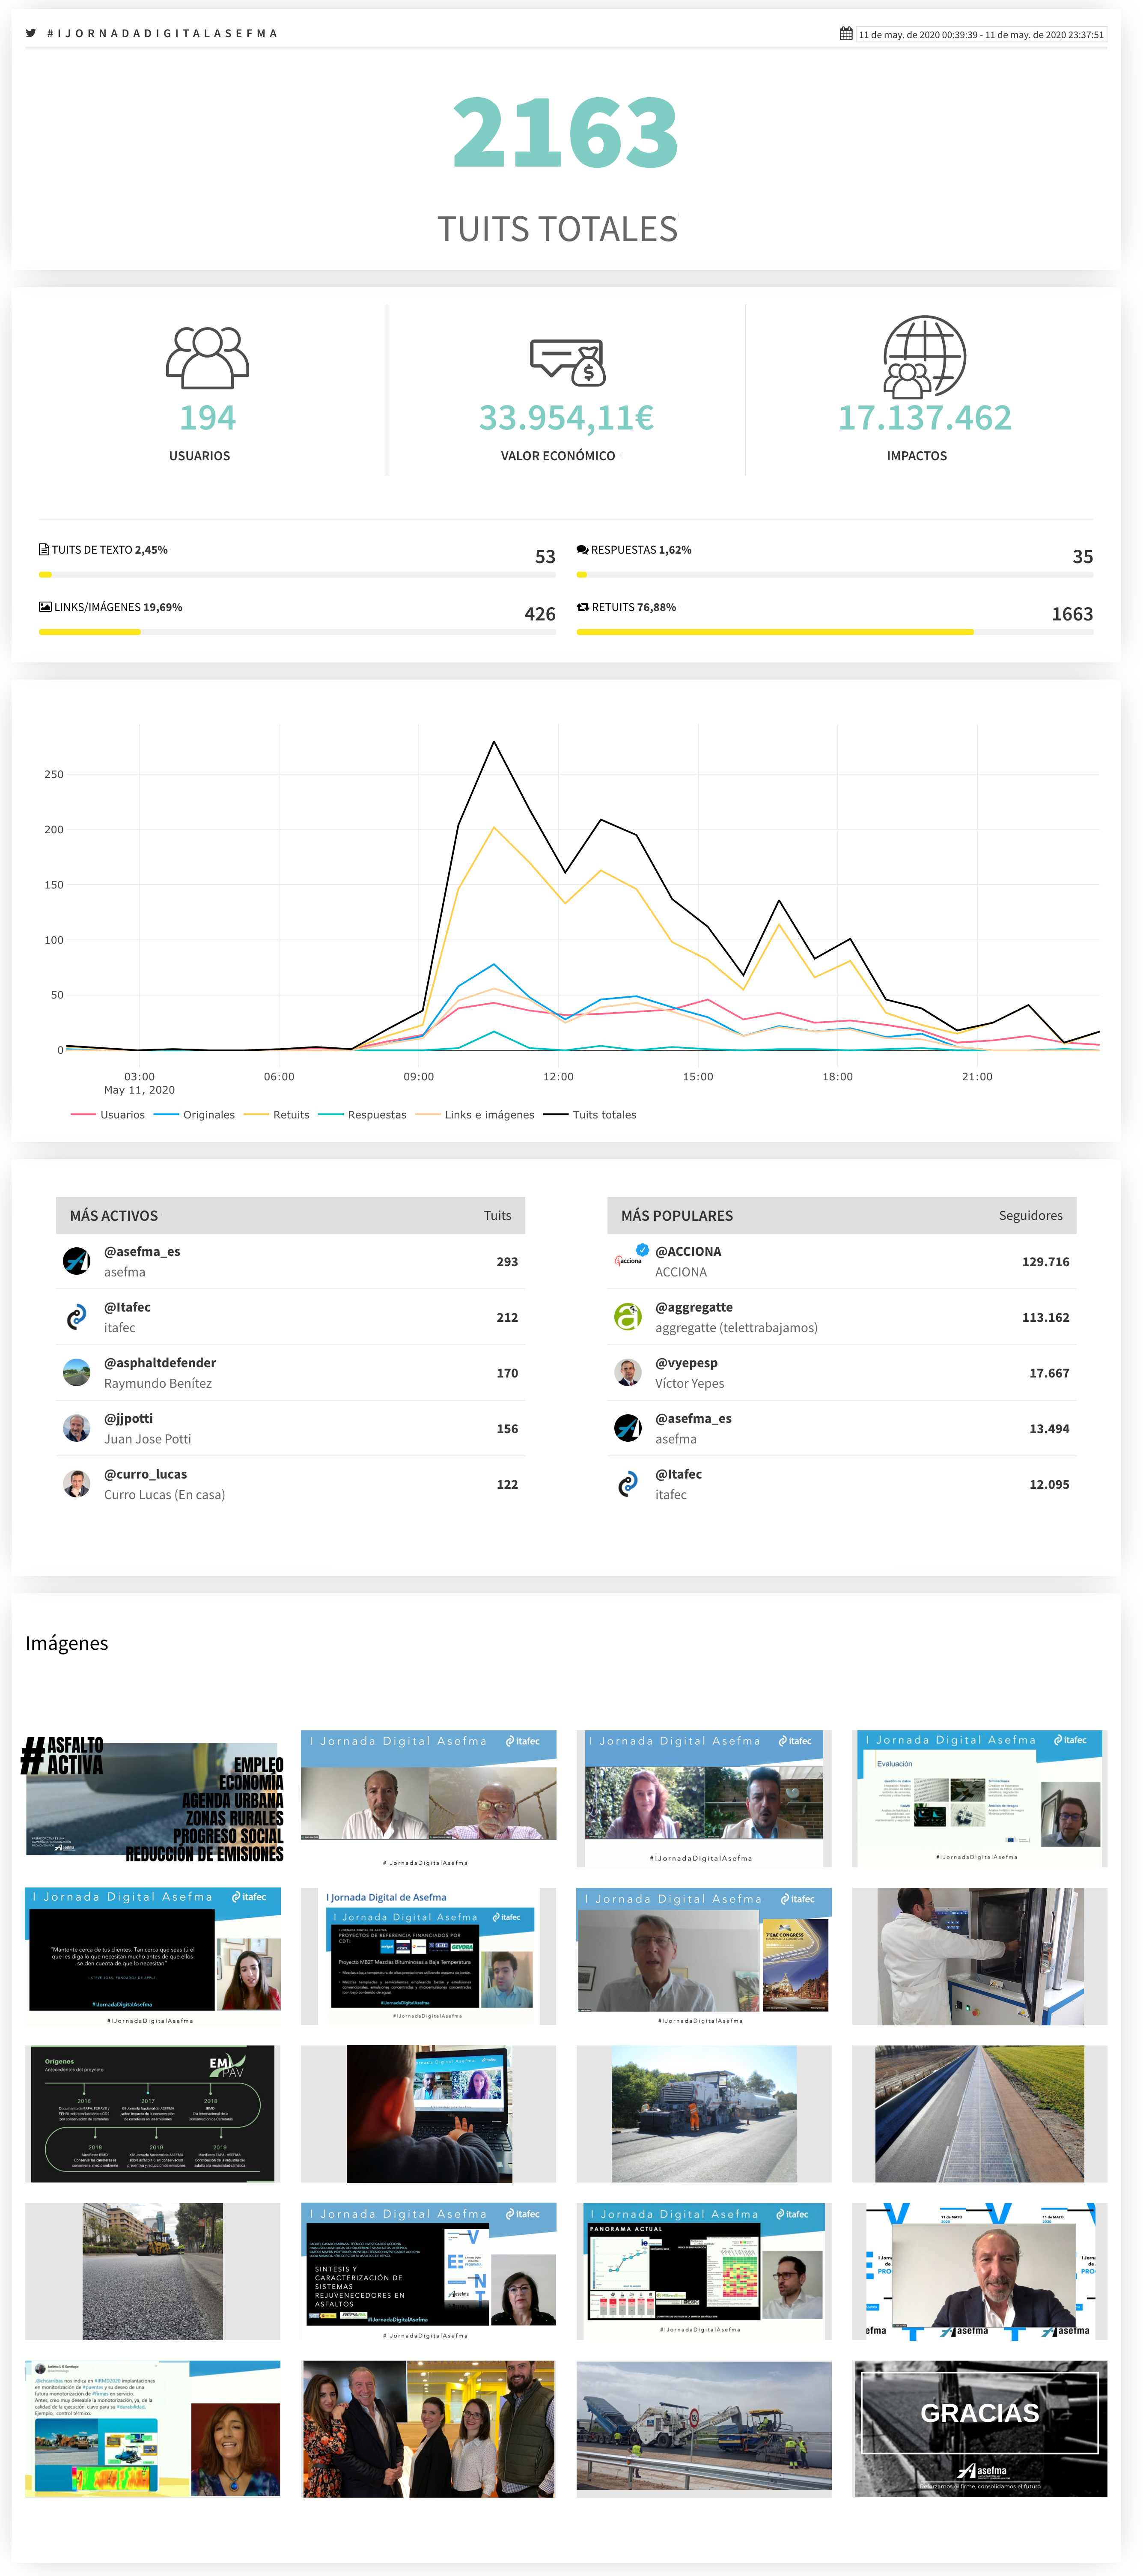Click the Links/Imágenes 19,69% progress bar
1143x2576 pixels.
[x=297, y=632]
